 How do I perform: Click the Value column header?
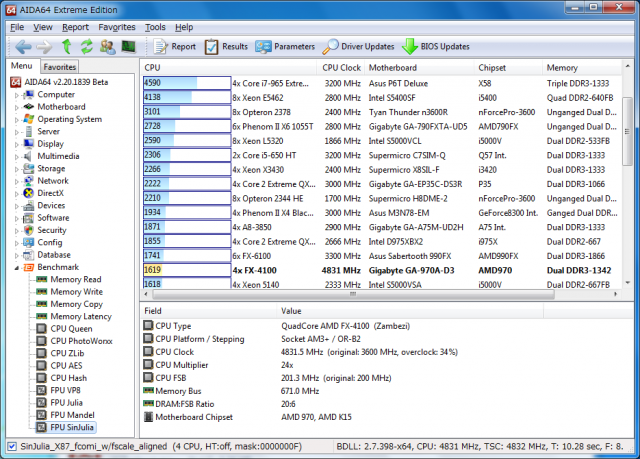[410, 311]
